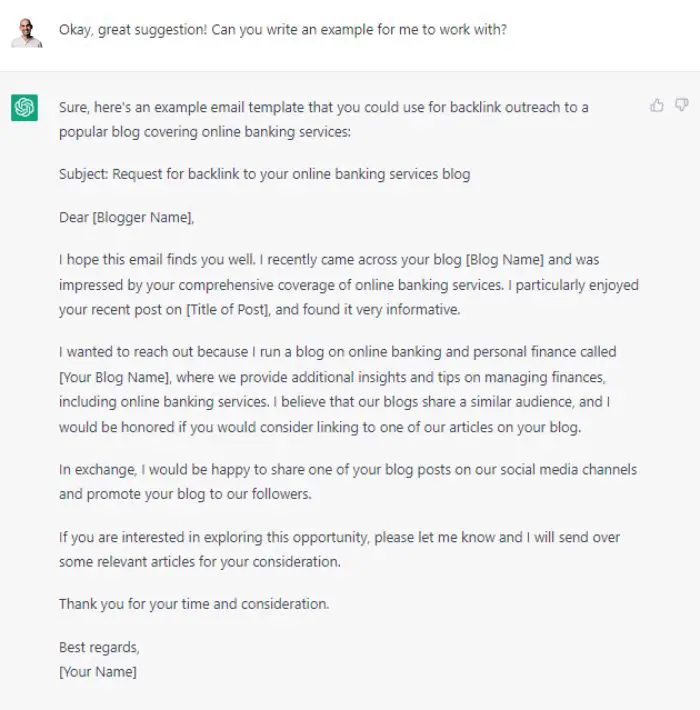Click the user's message asking for an example
Viewport: 700px width, 710px height.
click(x=283, y=30)
